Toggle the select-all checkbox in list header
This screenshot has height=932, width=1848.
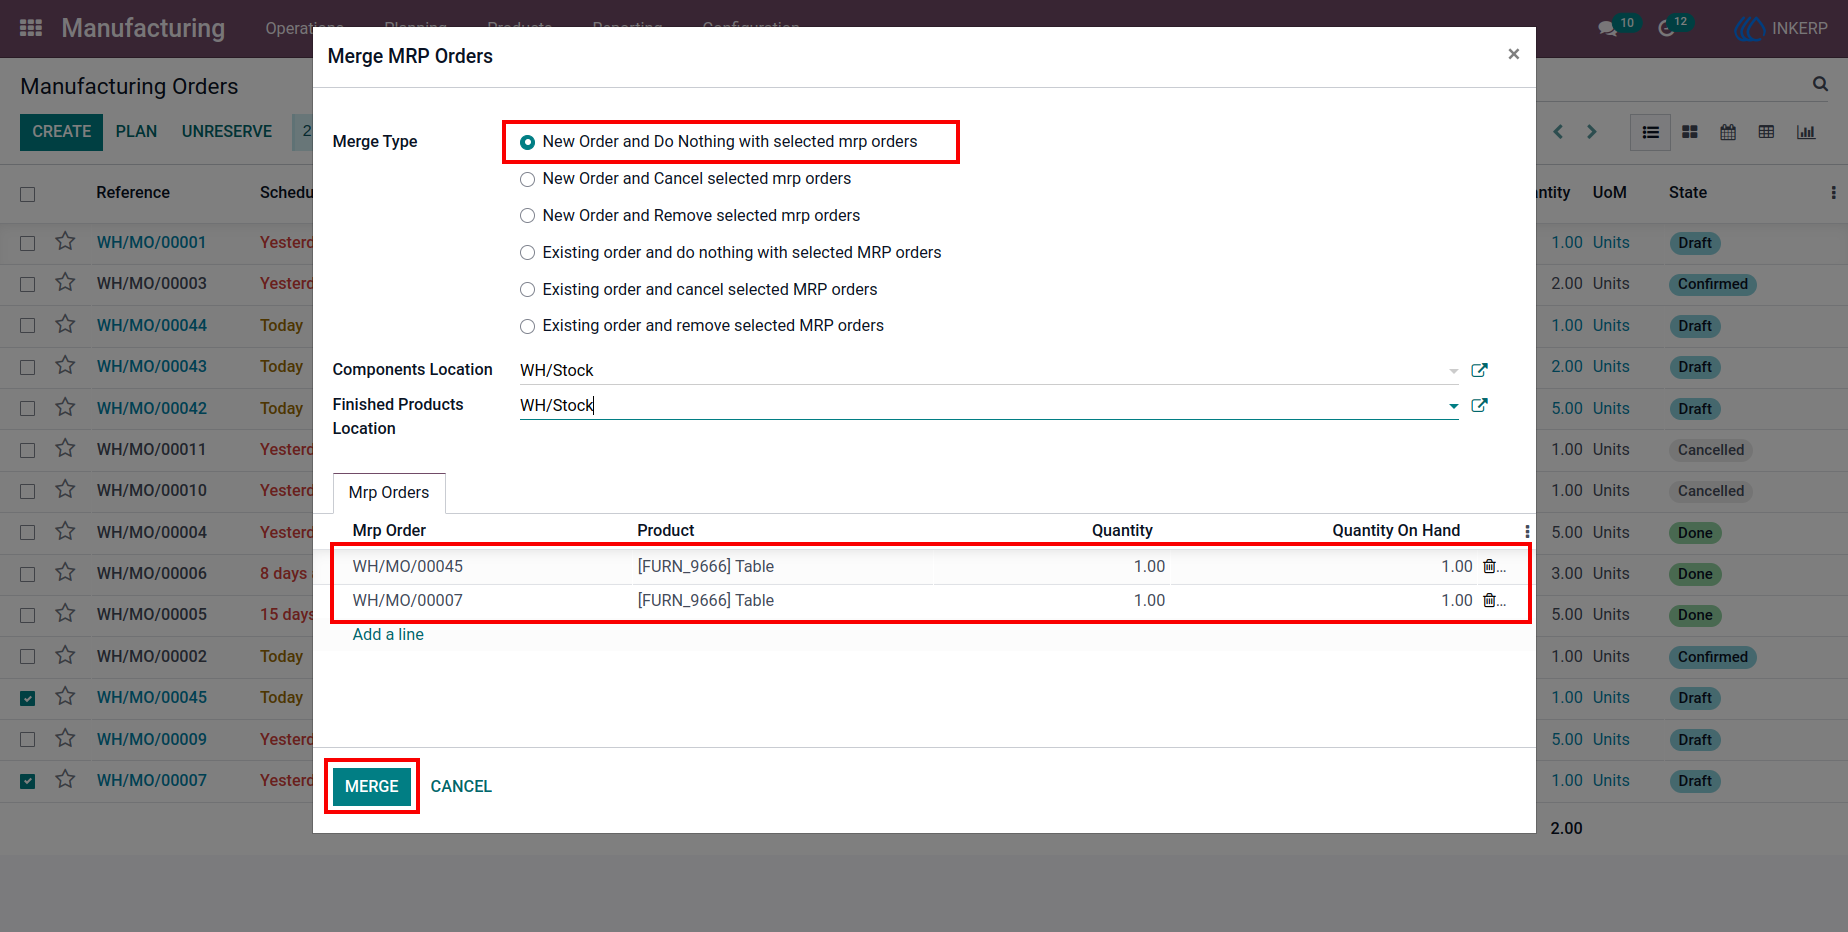pos(28,194)
